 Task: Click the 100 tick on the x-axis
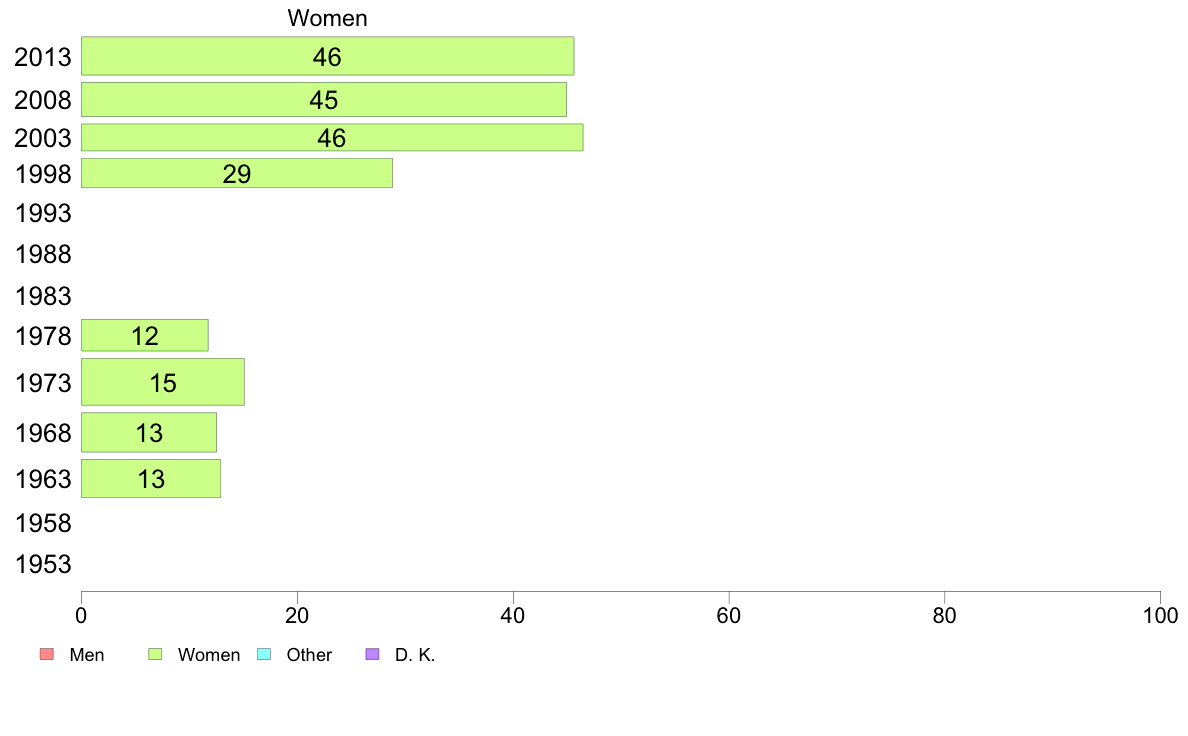pyautogui.click(x=1160, y=615)
